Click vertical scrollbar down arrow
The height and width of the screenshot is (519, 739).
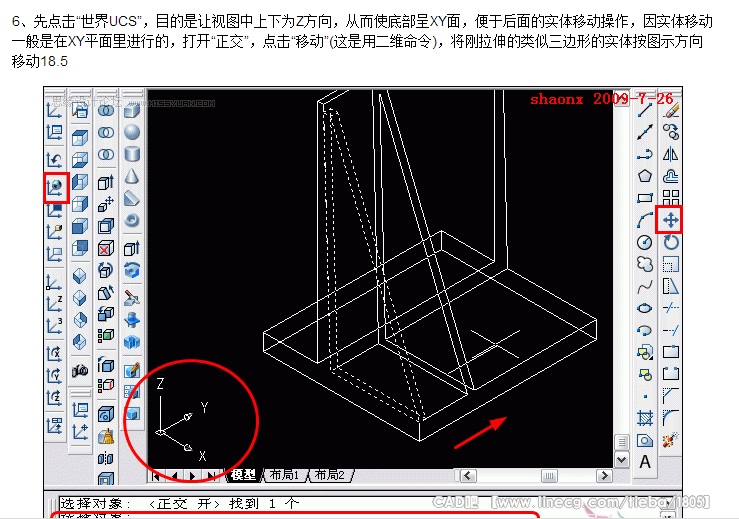(622, 459)
